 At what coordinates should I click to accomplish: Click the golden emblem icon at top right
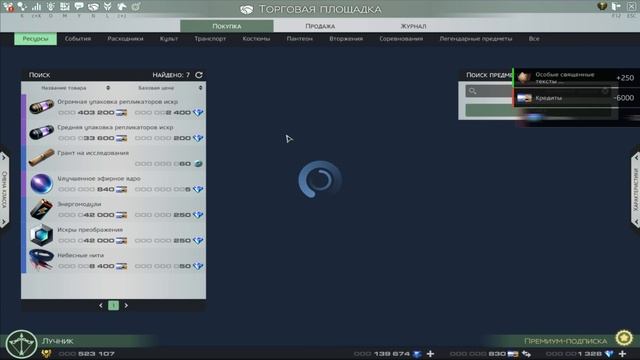tap(602, 6)
